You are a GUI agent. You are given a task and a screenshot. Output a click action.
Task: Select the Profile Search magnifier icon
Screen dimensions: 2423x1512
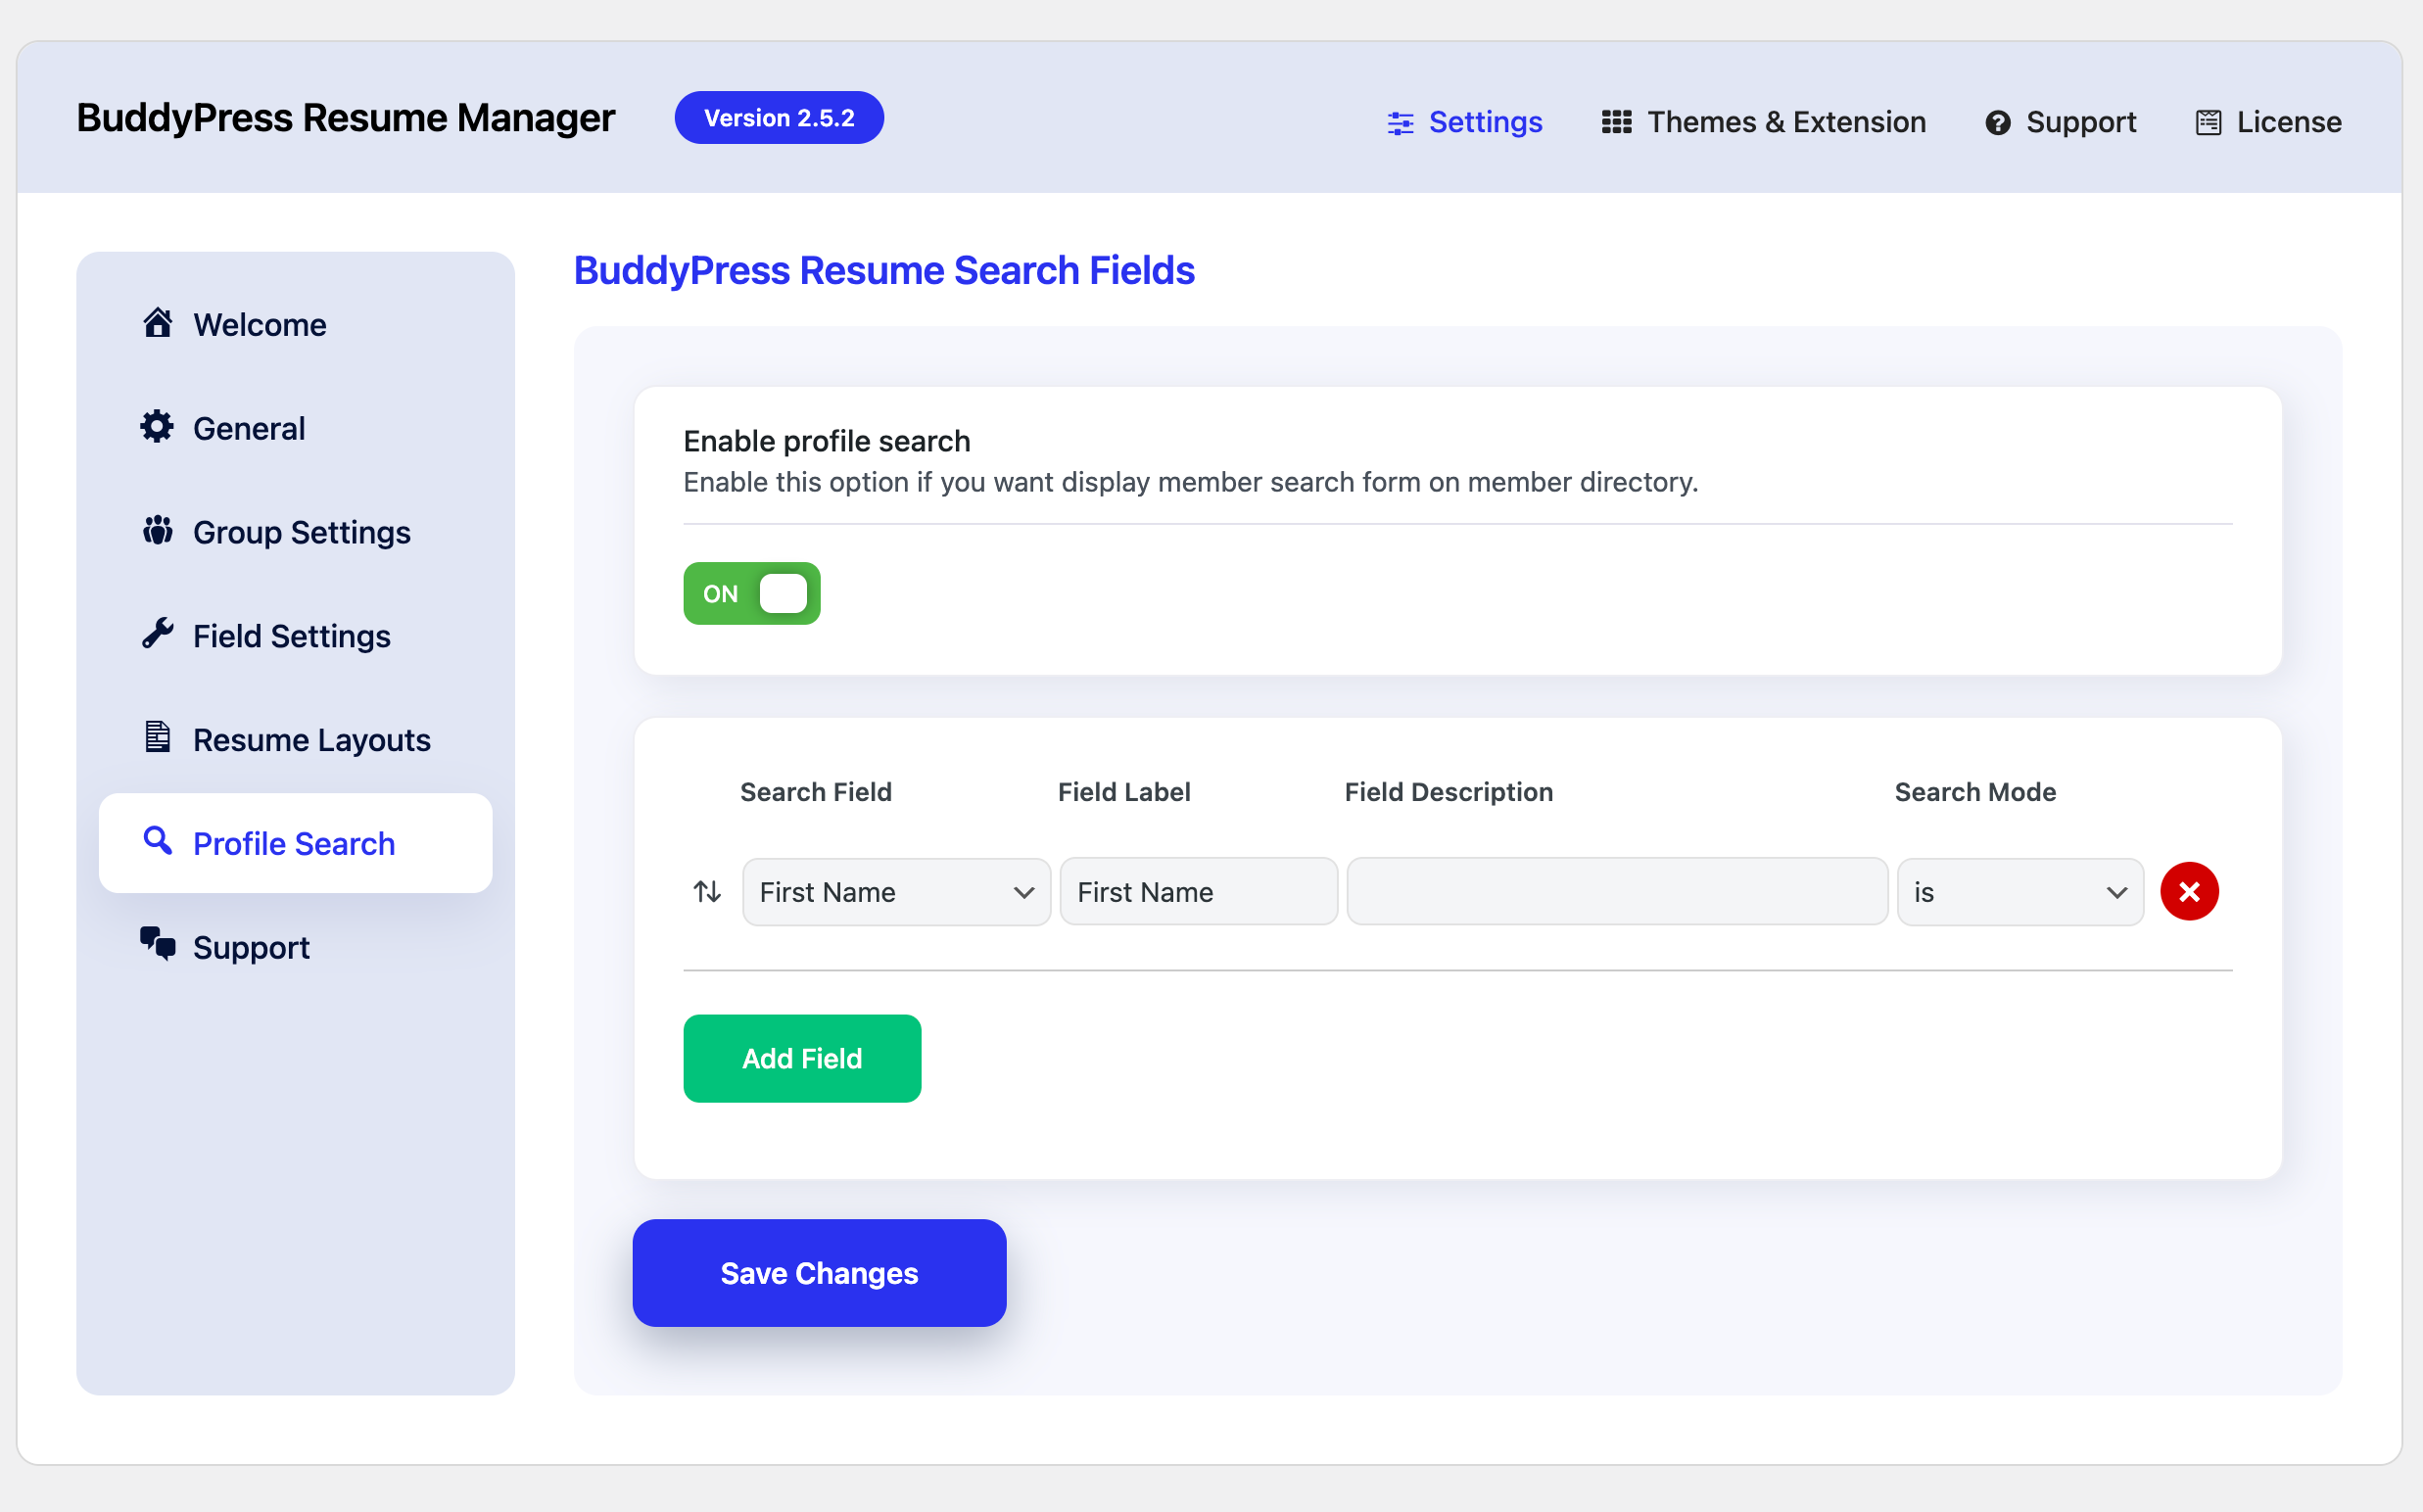158,842
